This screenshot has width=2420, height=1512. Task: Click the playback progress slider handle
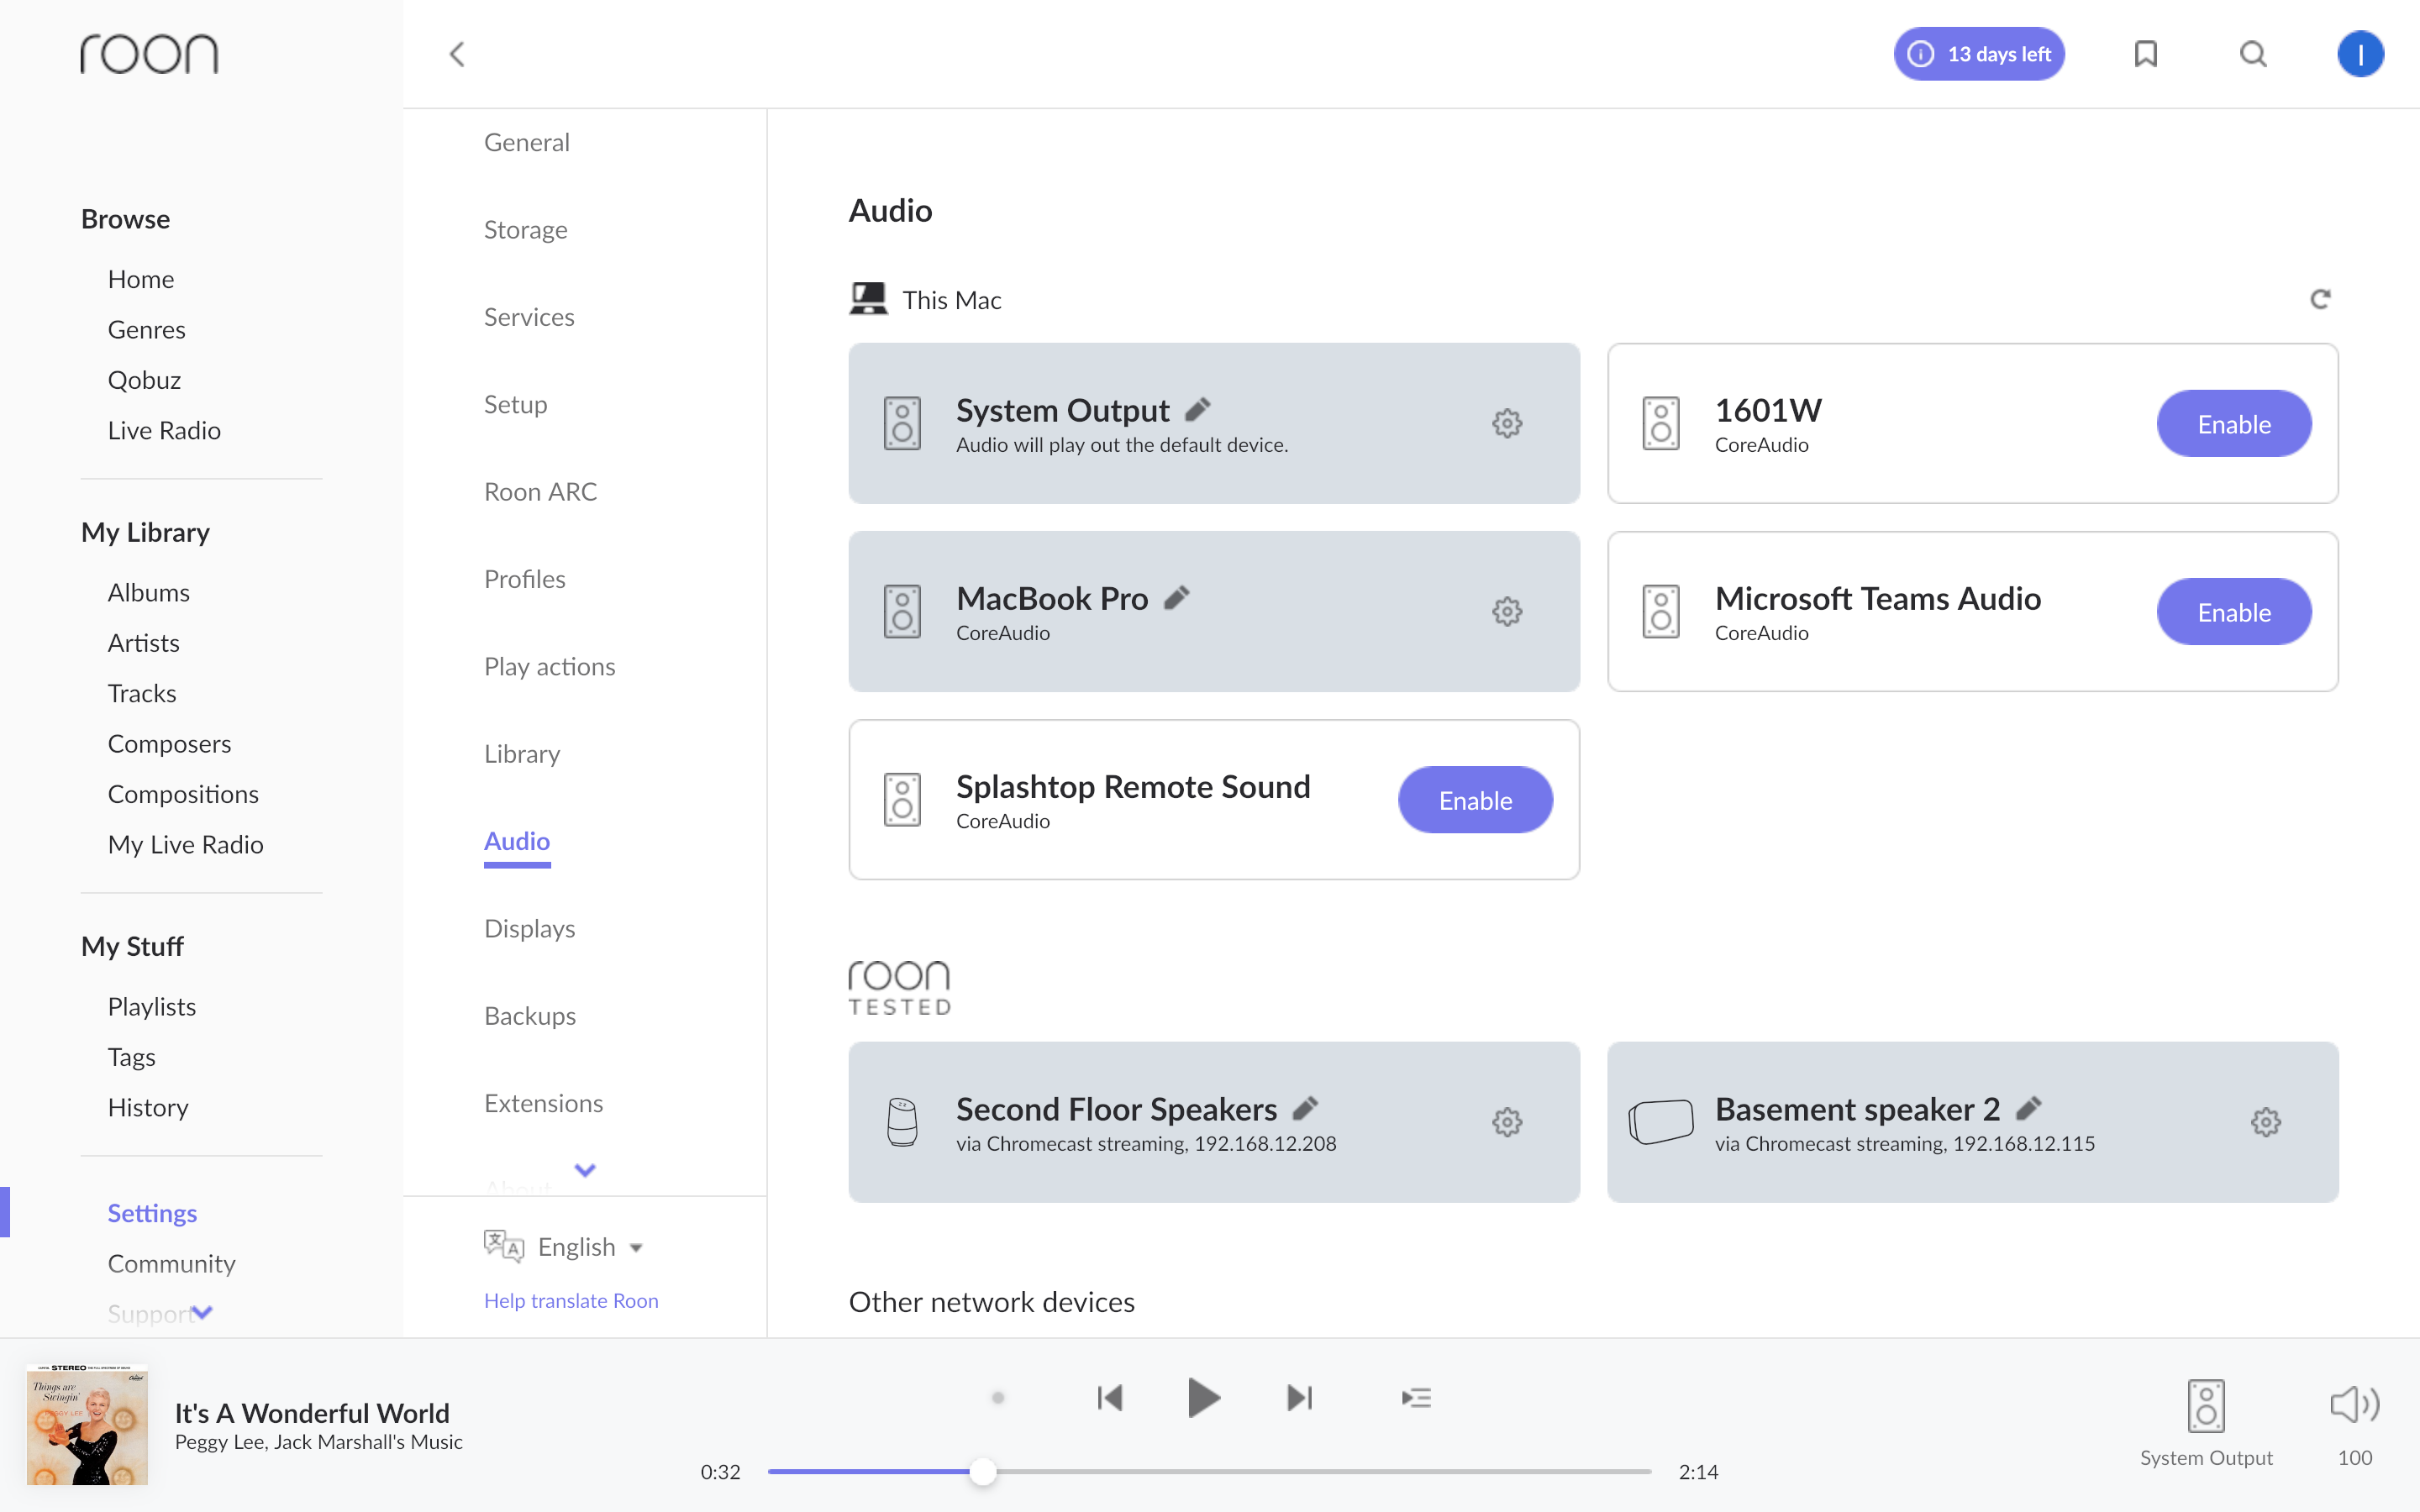pyautogui.click(x=983, y=1471)
